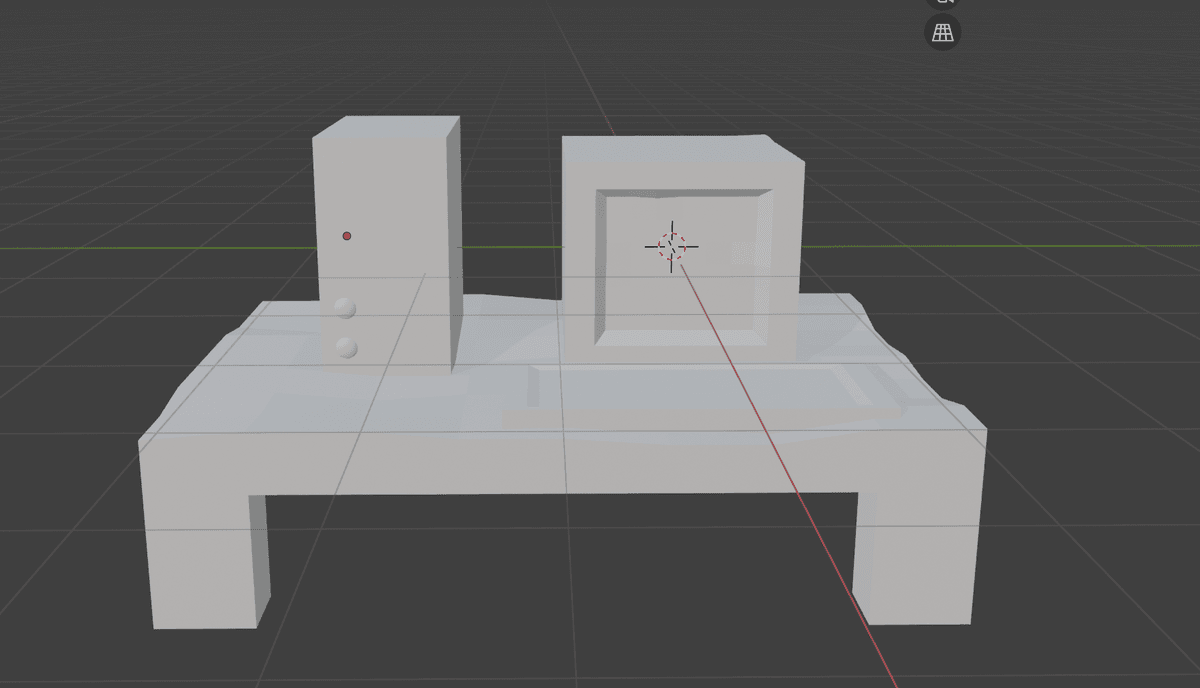Toggle perspective/orthographic view grid icon
The width and height of the screenshot is (1200, 688).
pyautogui.click(x=942, y=32)
